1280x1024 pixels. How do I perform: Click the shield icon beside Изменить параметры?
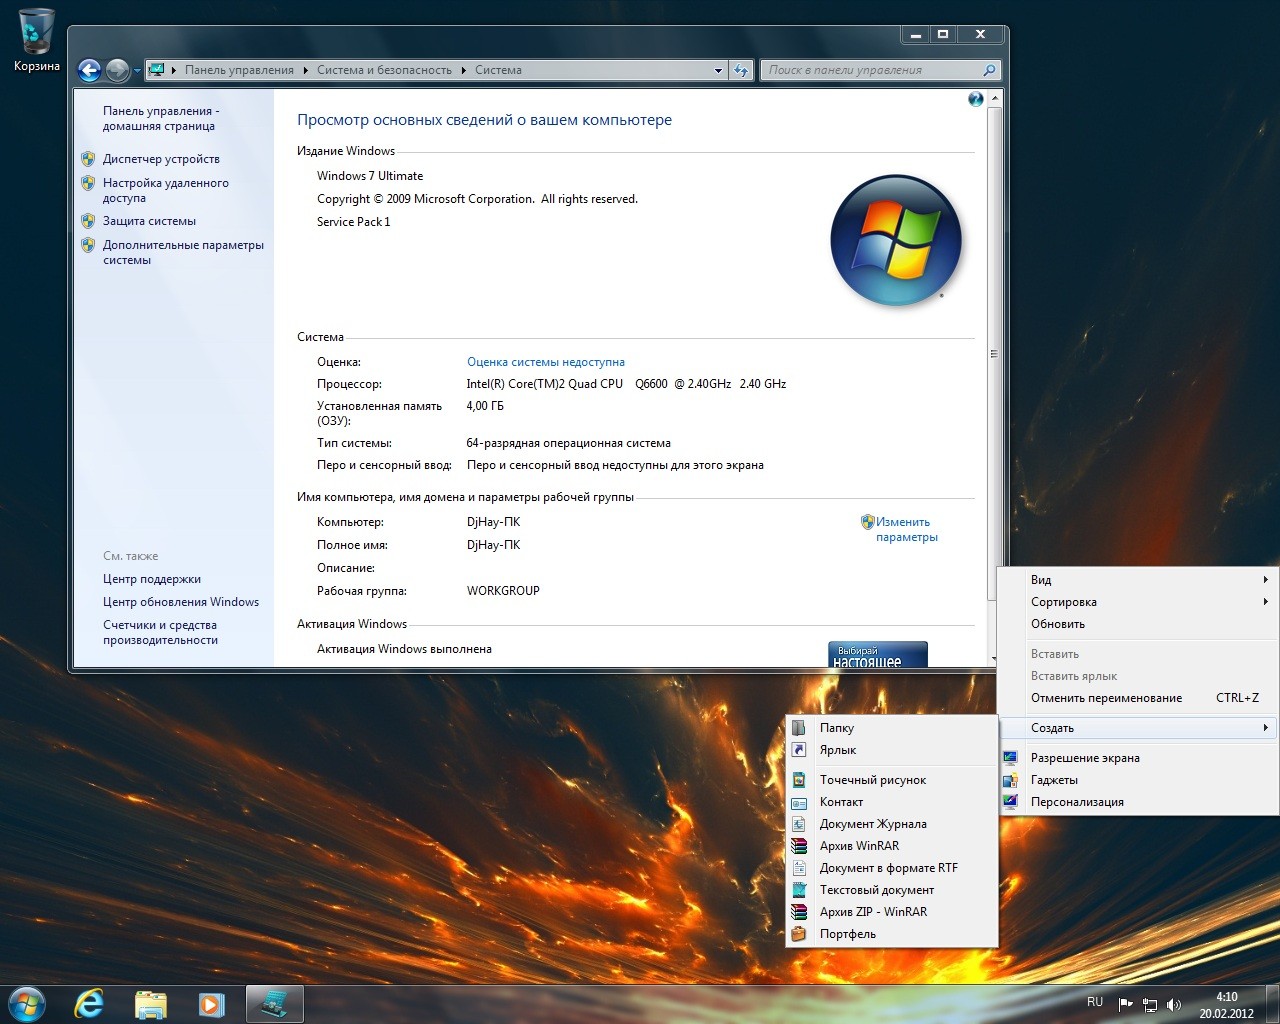867,522
